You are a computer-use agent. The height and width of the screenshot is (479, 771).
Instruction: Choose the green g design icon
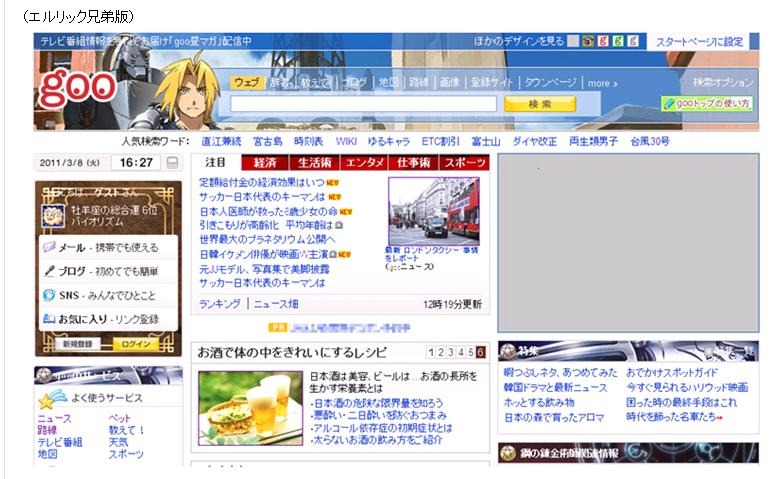[x=618, y=41]
